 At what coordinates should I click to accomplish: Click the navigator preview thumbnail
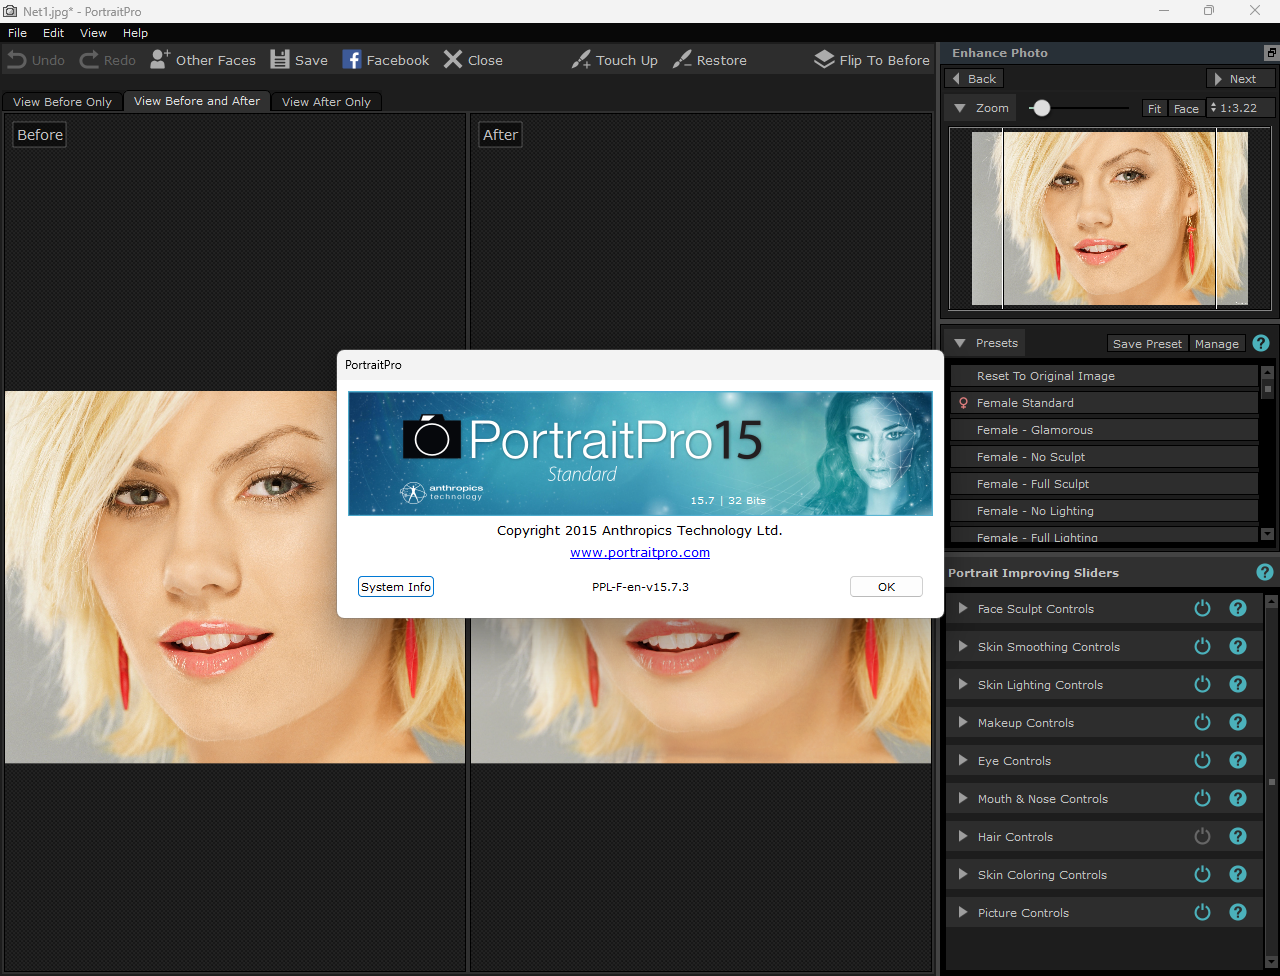pyautogui.click(x=1110, y=219)
